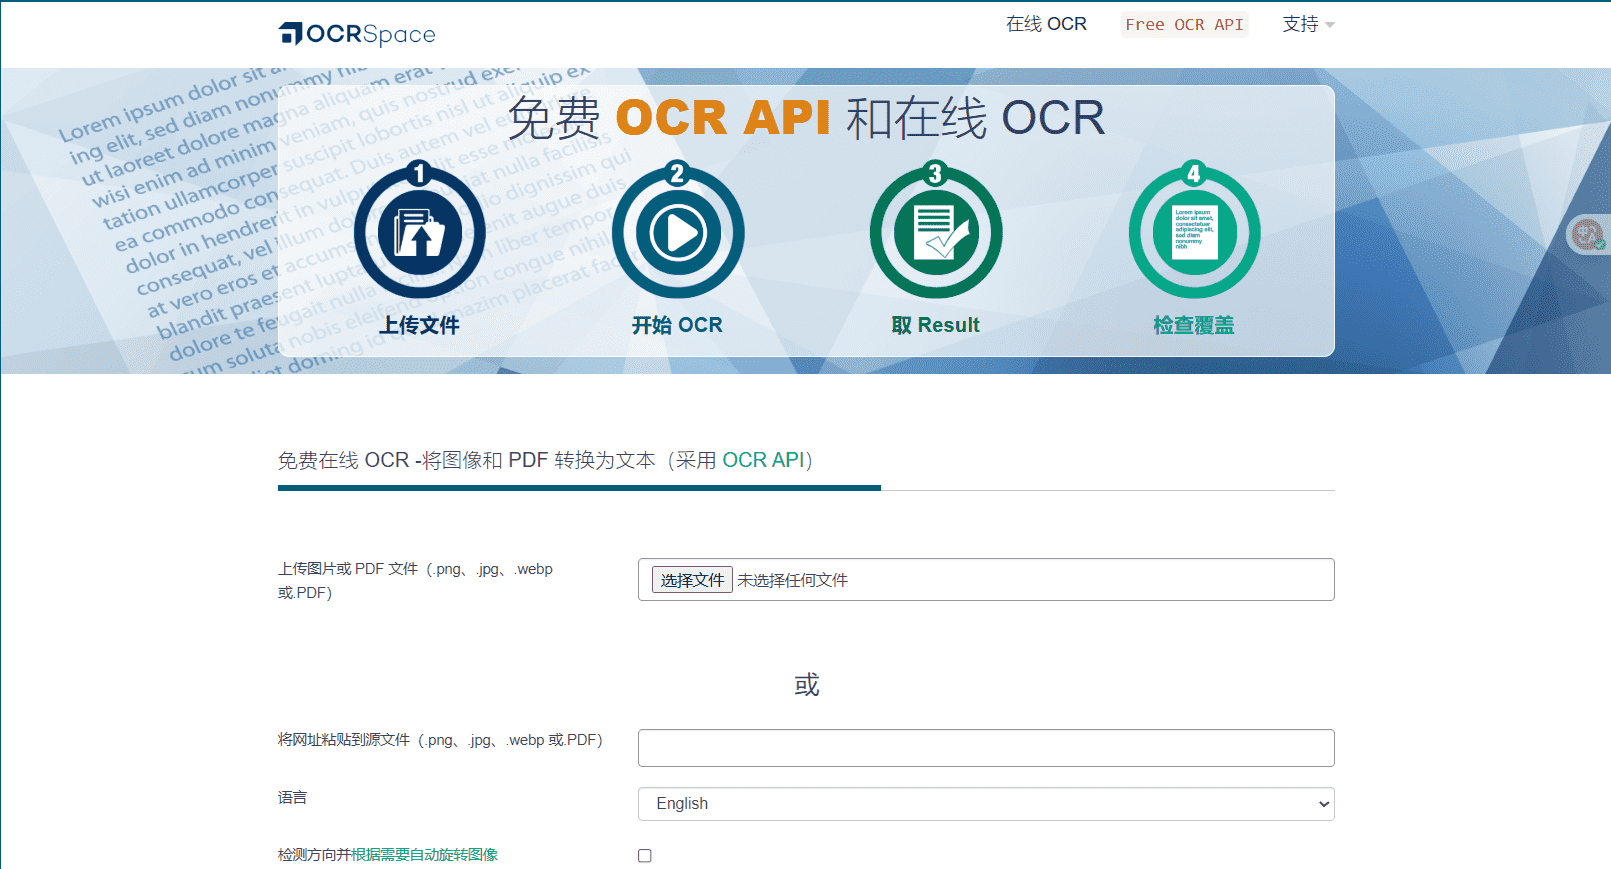Open the OCRSpace logo home link
This screenshot has width=1611, height=869.
357,34
